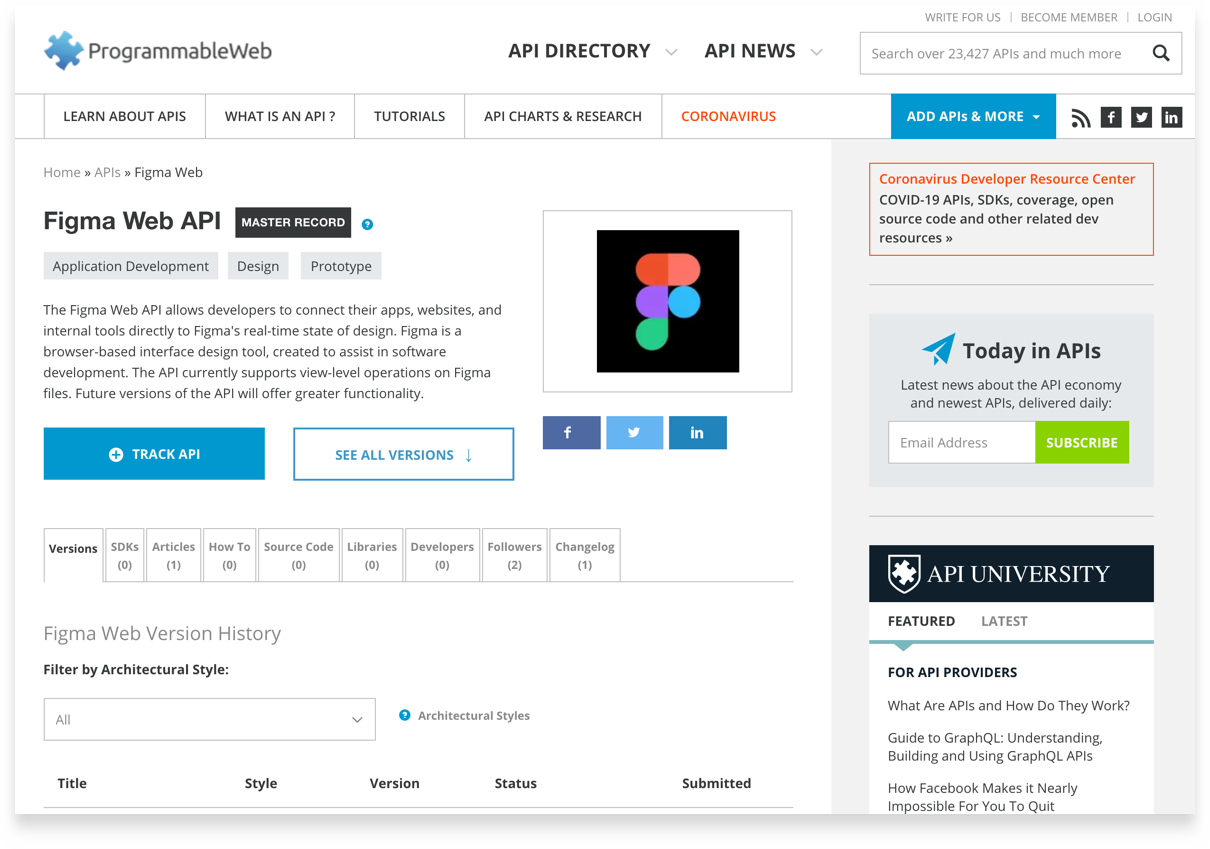
Task: Open What Are APIs and How Do They Work?
Action: tap(1009, 705)
